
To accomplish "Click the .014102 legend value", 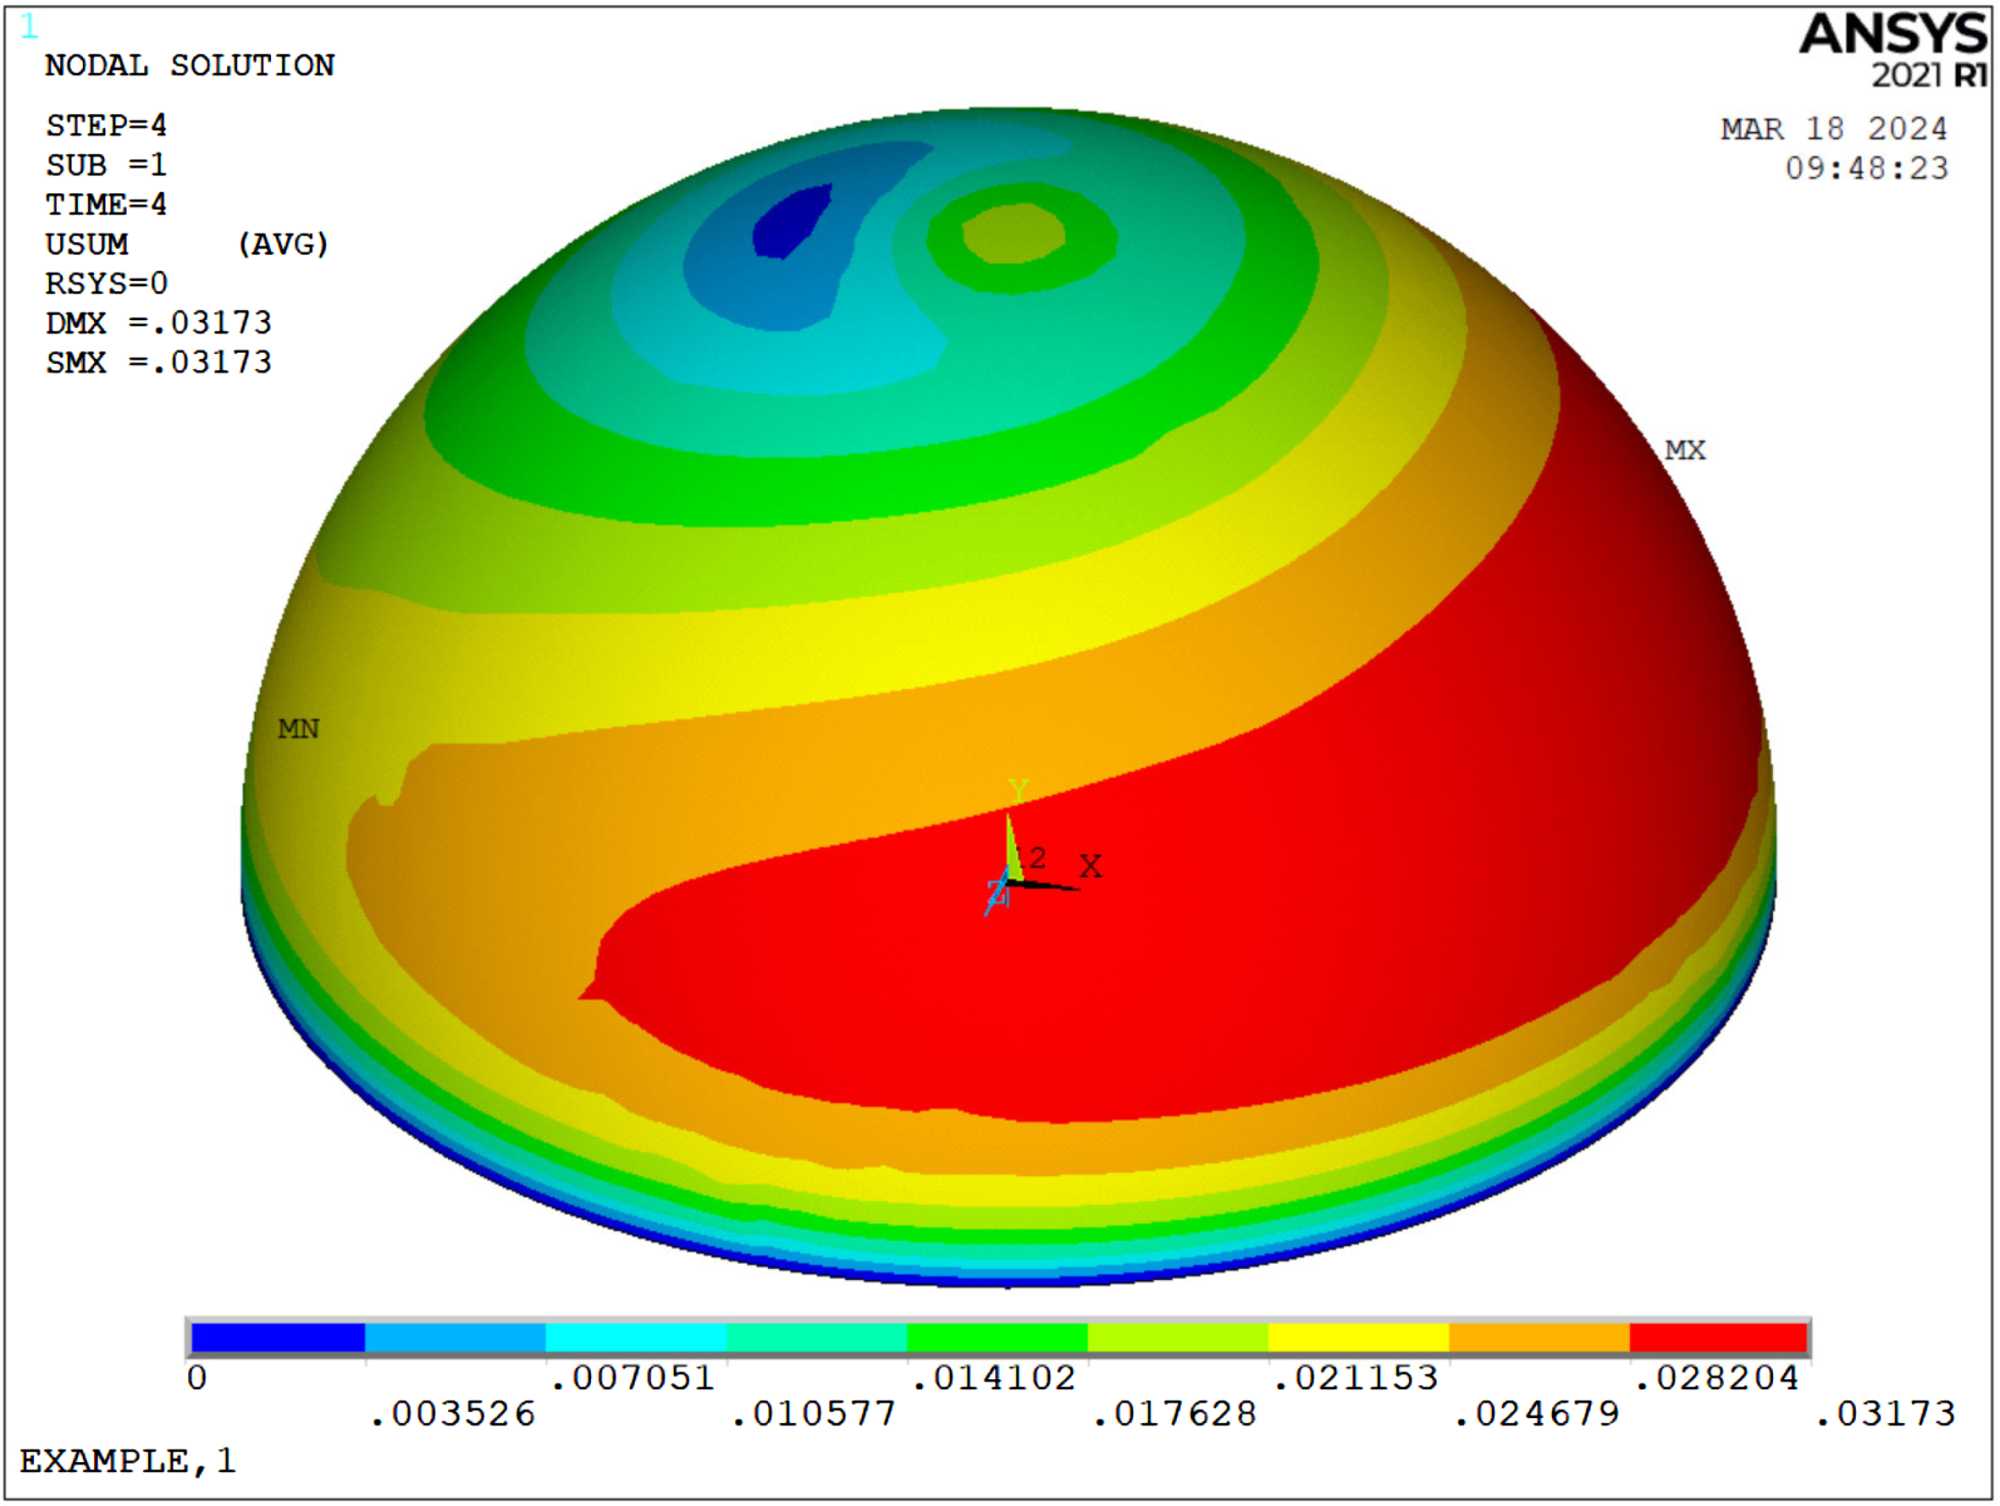I will (x=994, y=1378).
